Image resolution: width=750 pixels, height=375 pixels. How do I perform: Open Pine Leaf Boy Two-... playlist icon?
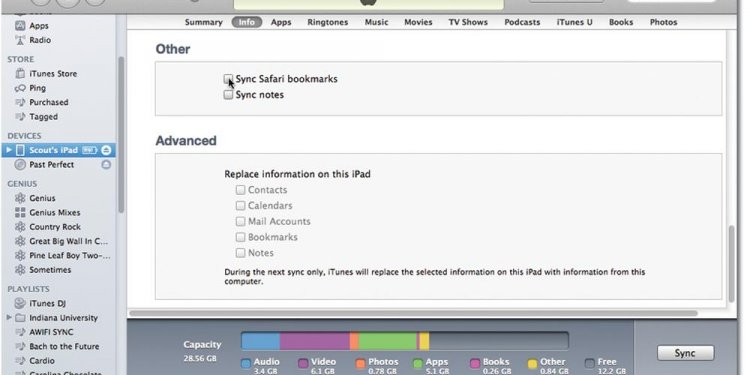point(20,255)
